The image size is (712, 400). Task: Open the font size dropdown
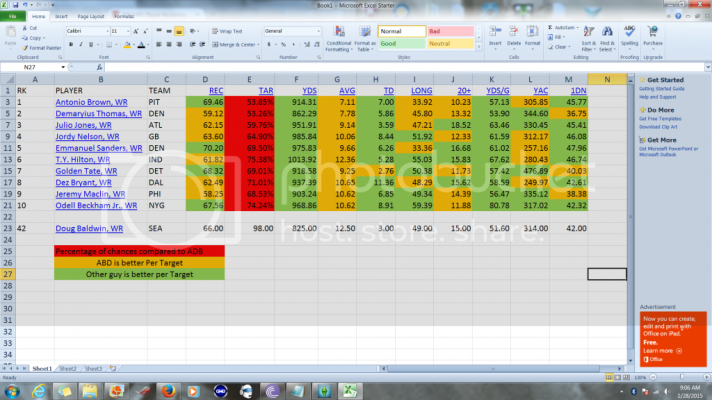128,31
